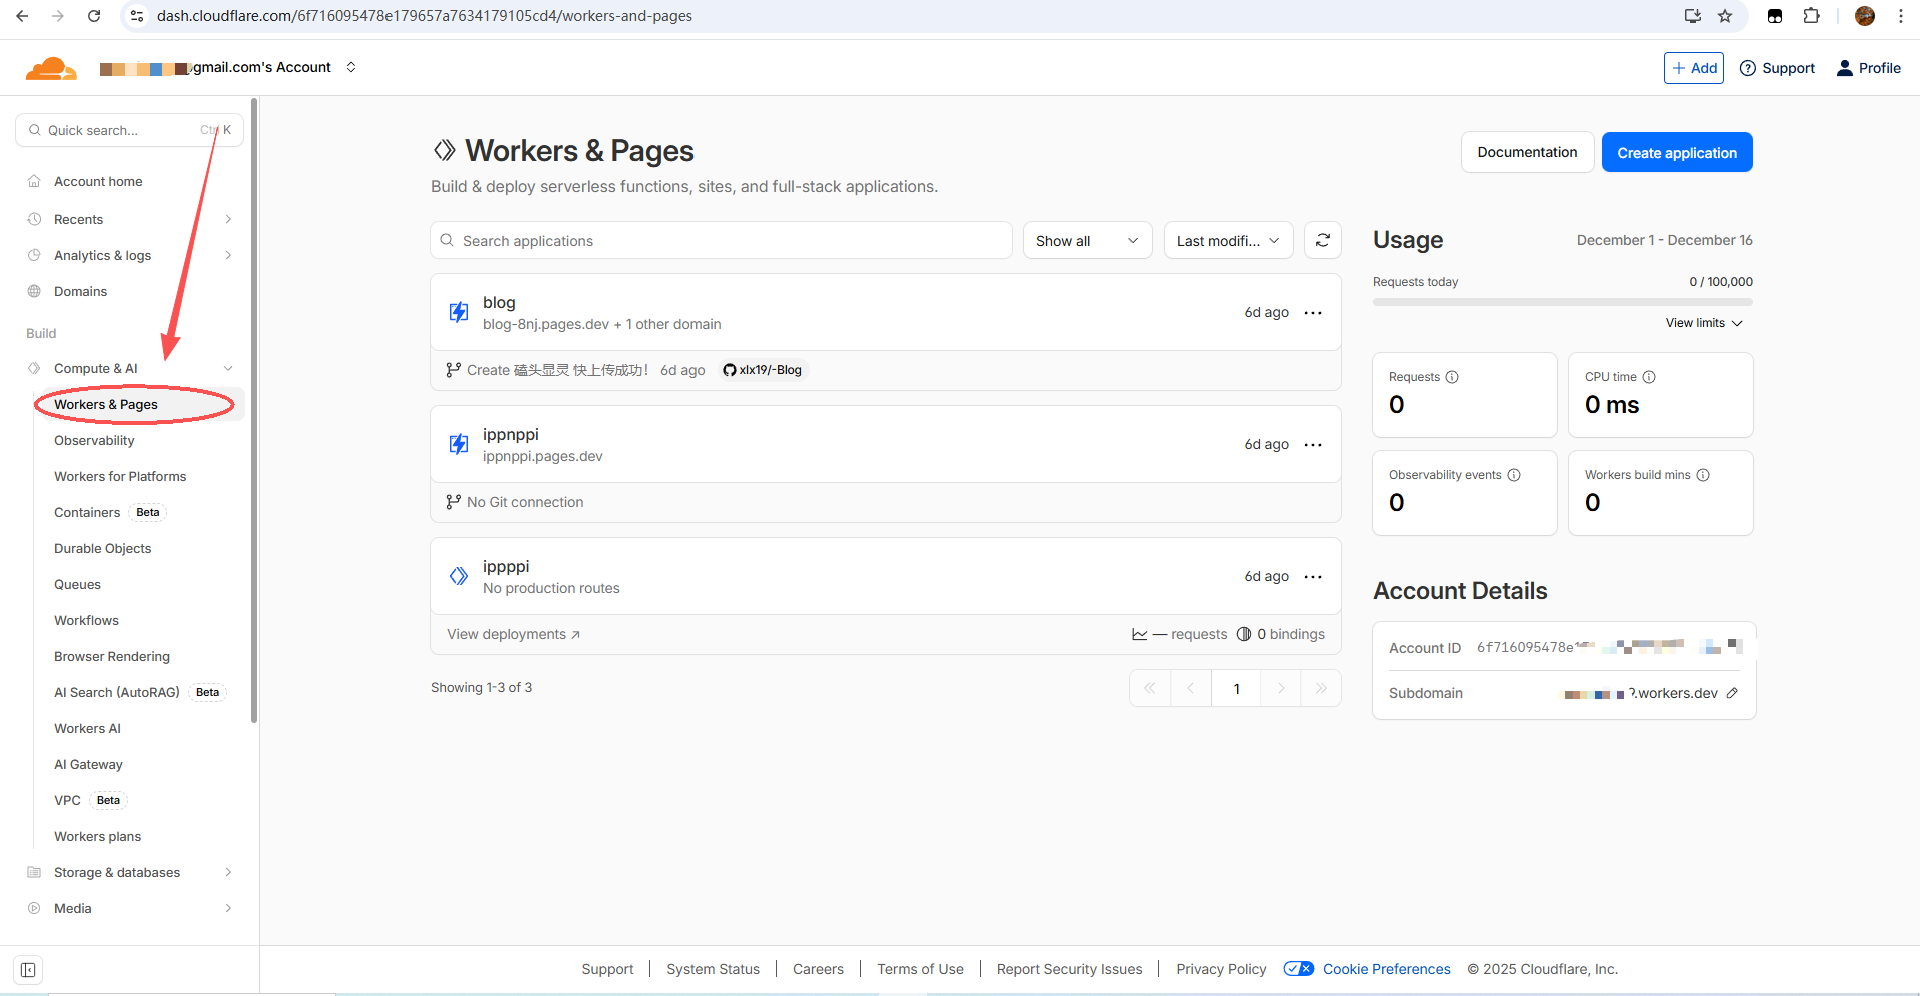Image resolution: width=1920 pixels, height=996 pixels.
Task: Click the sidebar vertical scrollbar
Action: 254,410
